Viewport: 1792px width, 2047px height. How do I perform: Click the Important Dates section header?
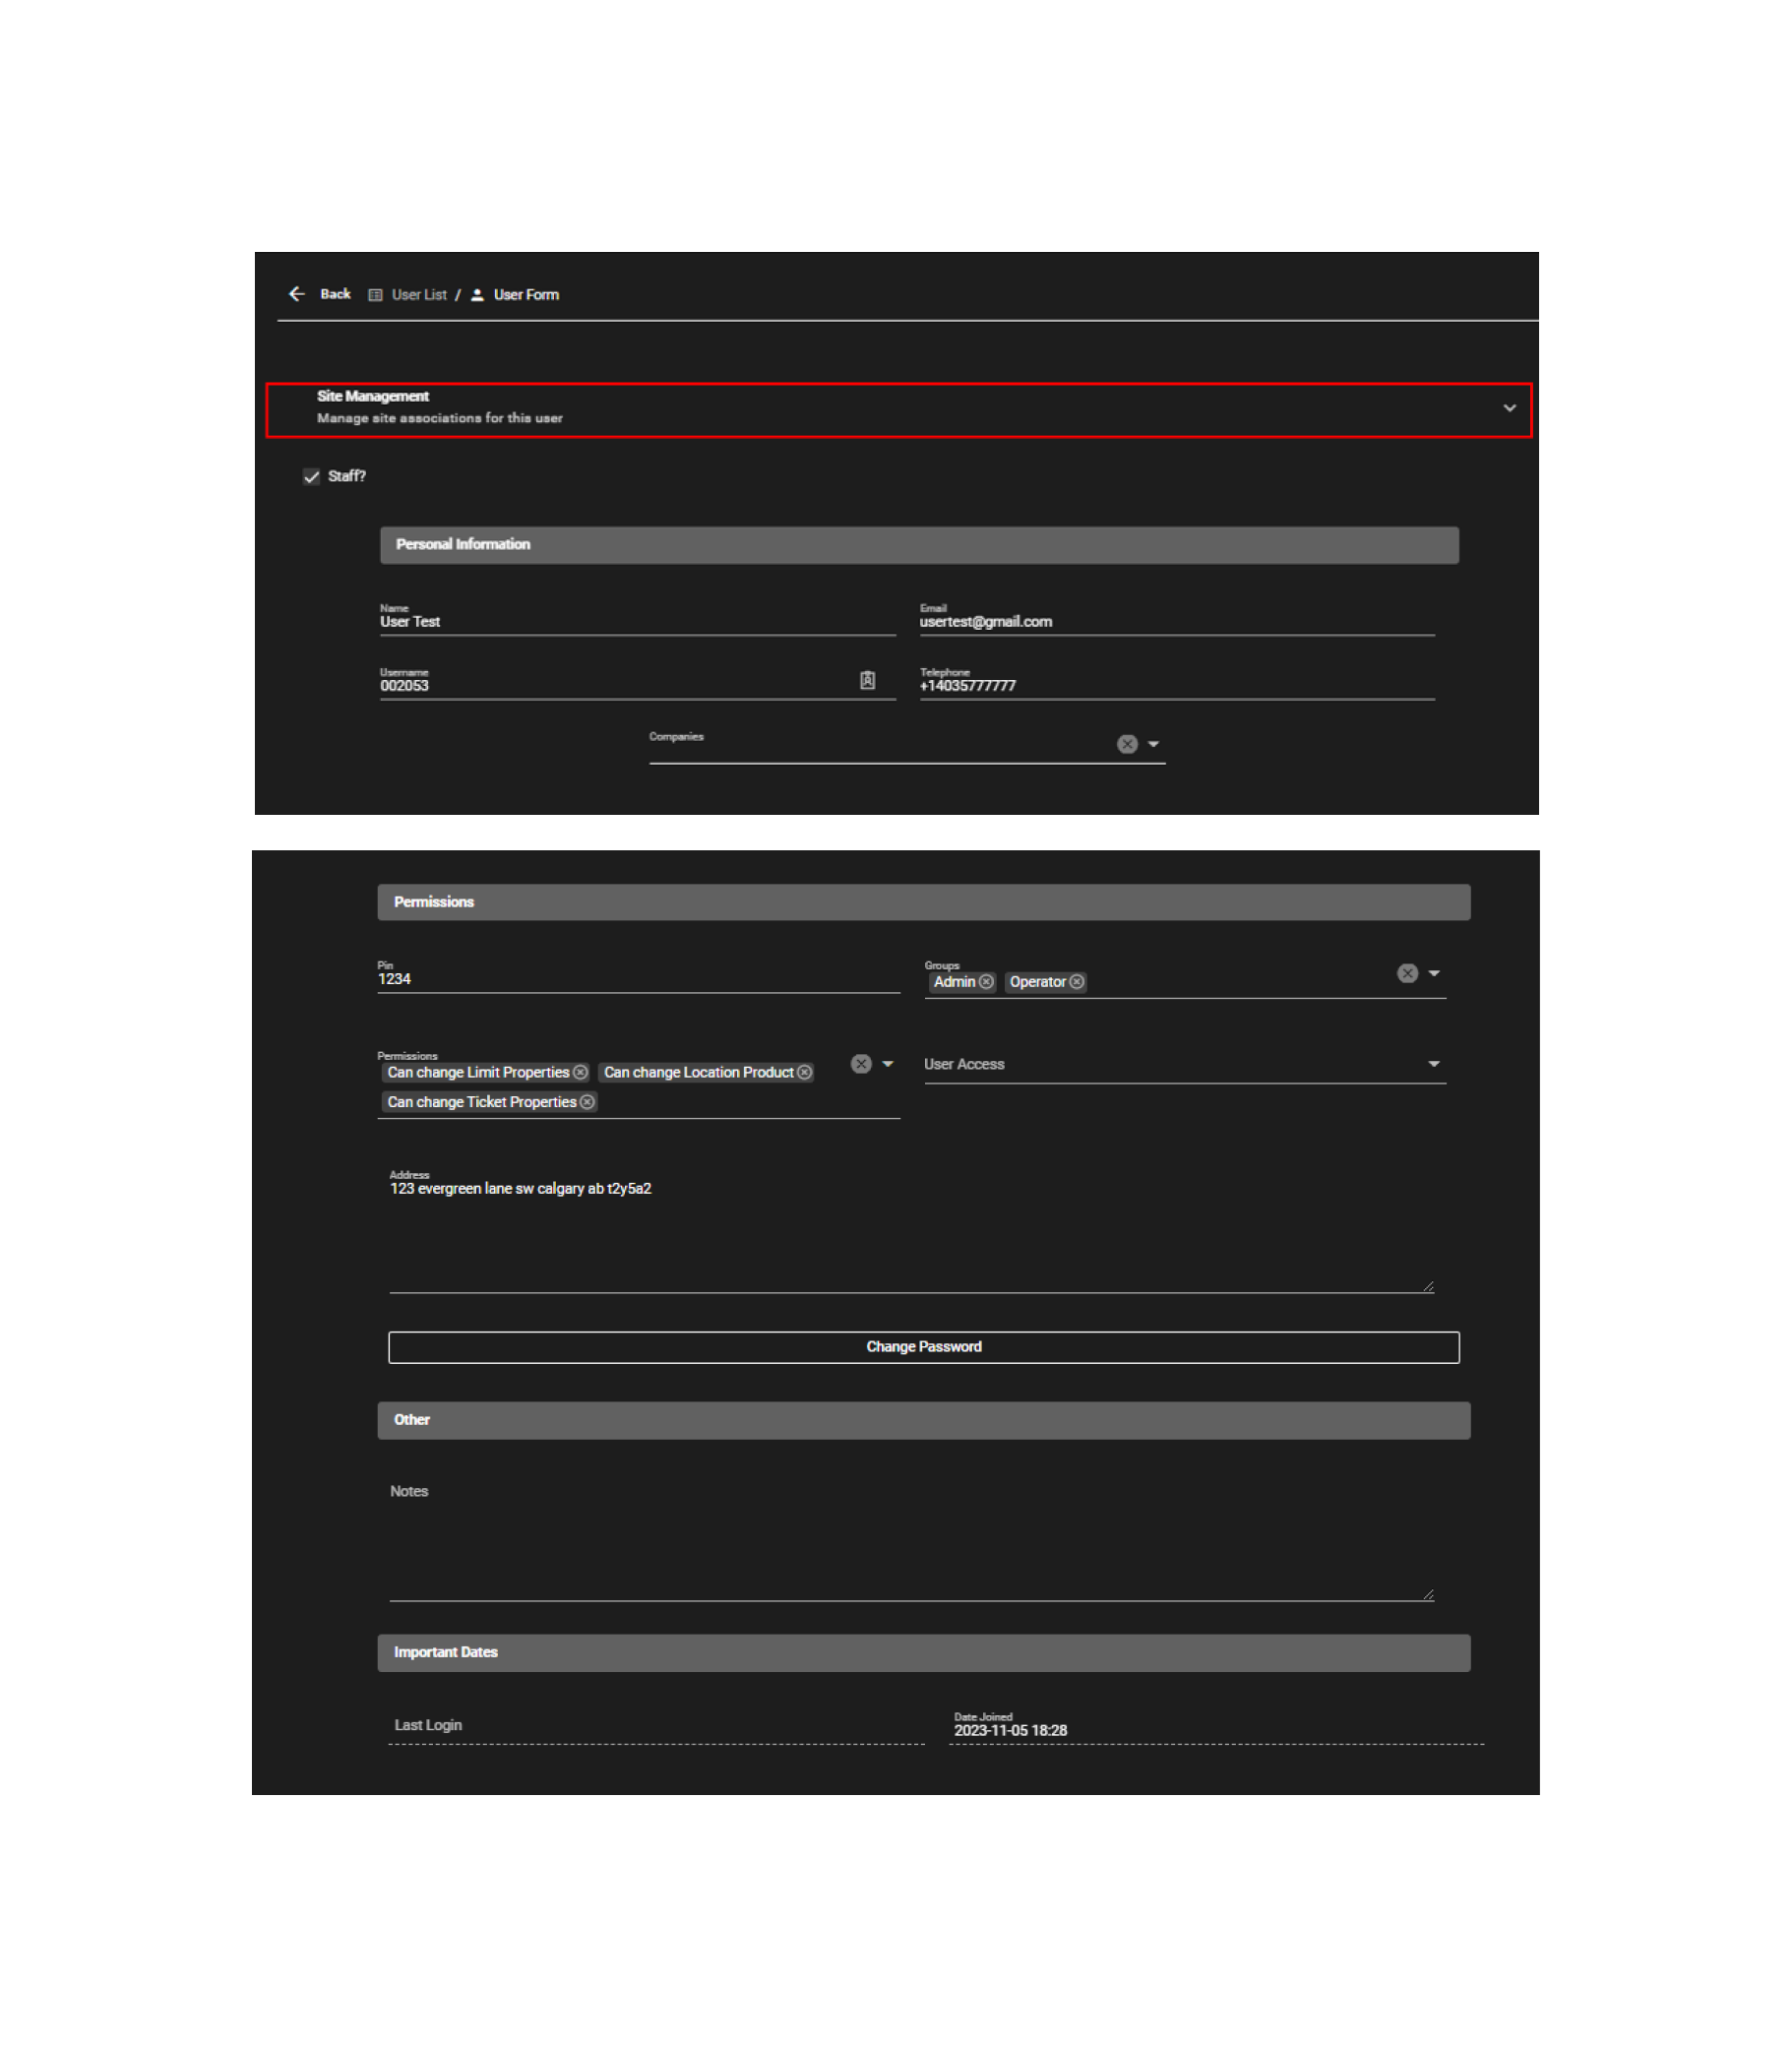(923, 1653)
